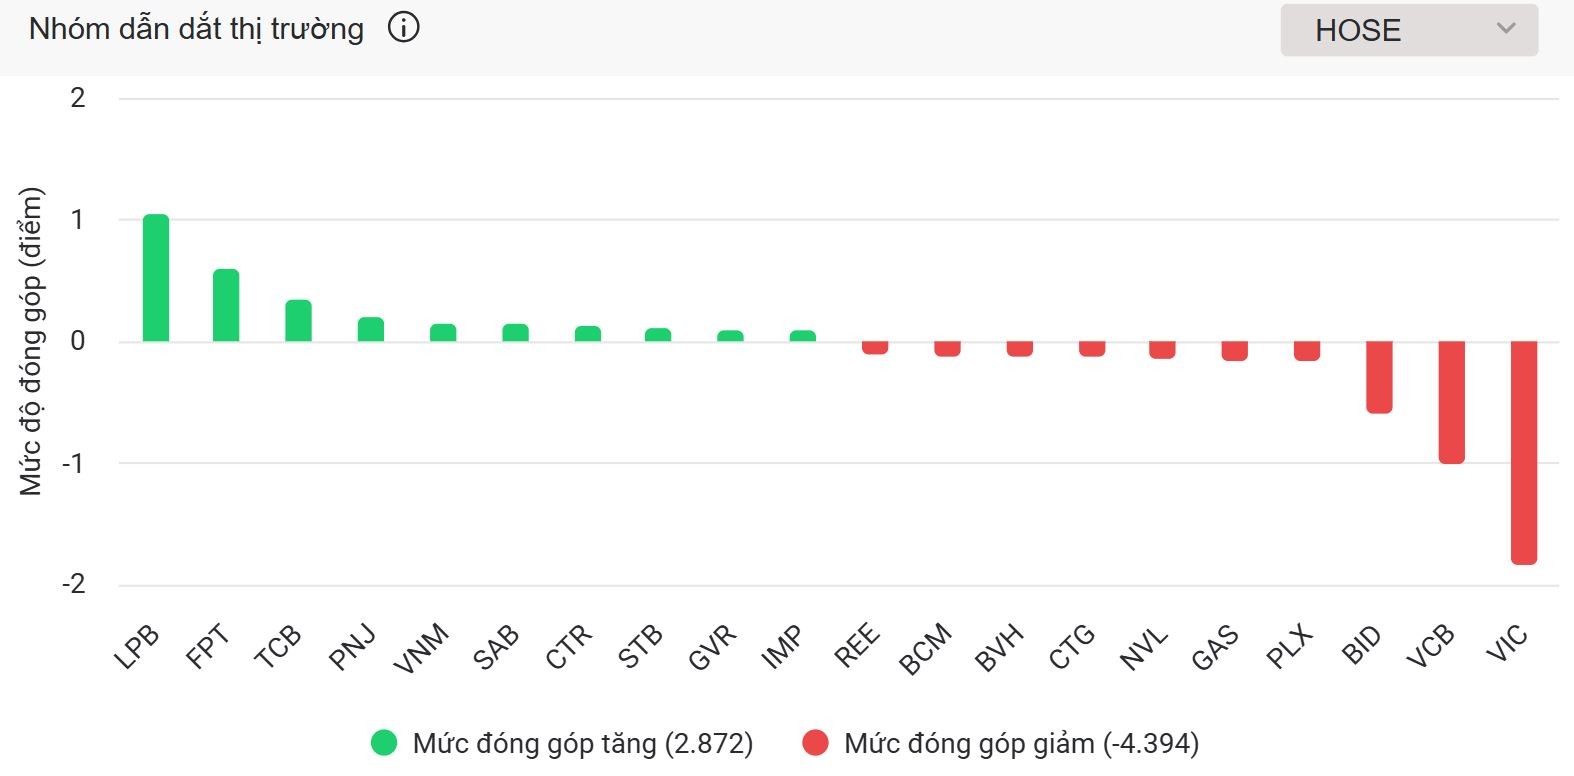
Task: Toggle the red 'Mức đóng góp giảm' legend
Action: (1020, 743)
